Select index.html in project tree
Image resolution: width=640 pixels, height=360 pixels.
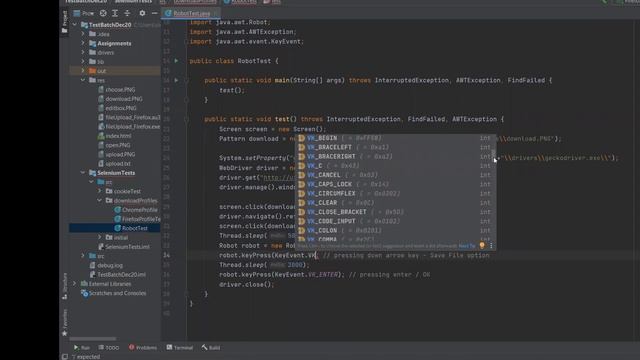pos(118,136)
